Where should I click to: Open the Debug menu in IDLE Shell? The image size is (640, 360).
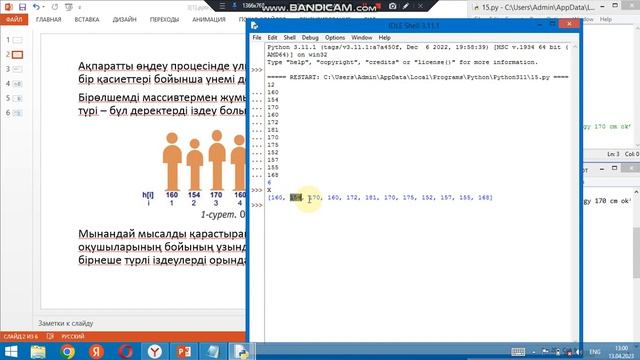coord(310,38)
